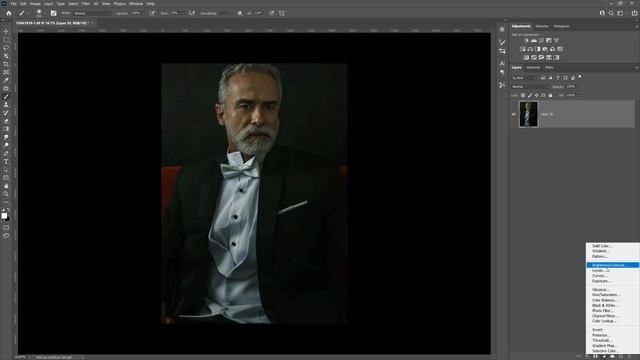Viewport: 640px width, 360px height.
Task: Open the Layers panel flyout menu
Action: coord(636,67)
